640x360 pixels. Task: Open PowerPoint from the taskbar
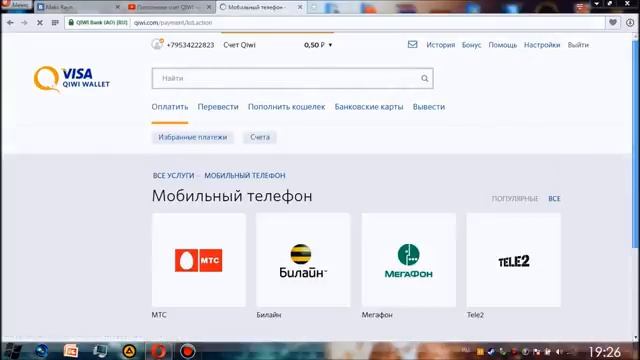pos(71,351)
